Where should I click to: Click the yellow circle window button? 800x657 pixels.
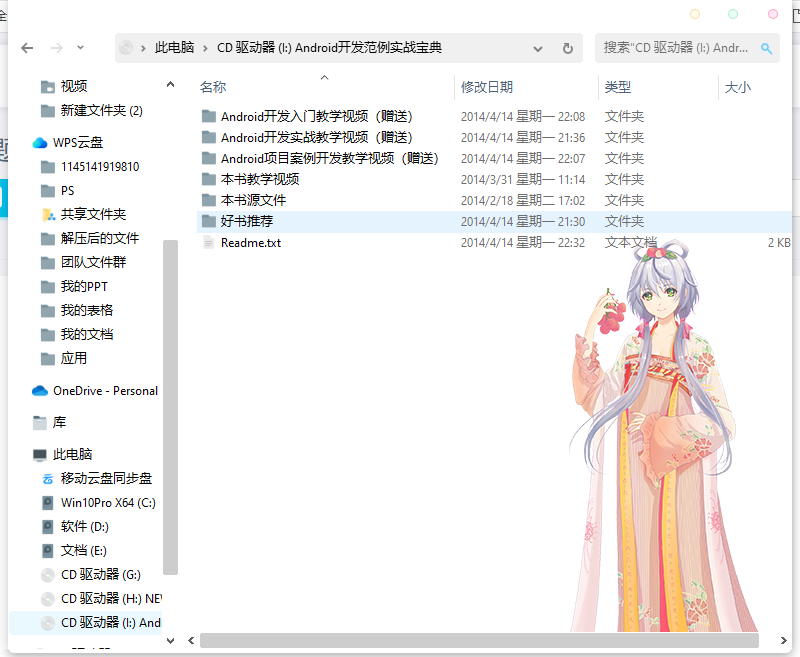695,14
